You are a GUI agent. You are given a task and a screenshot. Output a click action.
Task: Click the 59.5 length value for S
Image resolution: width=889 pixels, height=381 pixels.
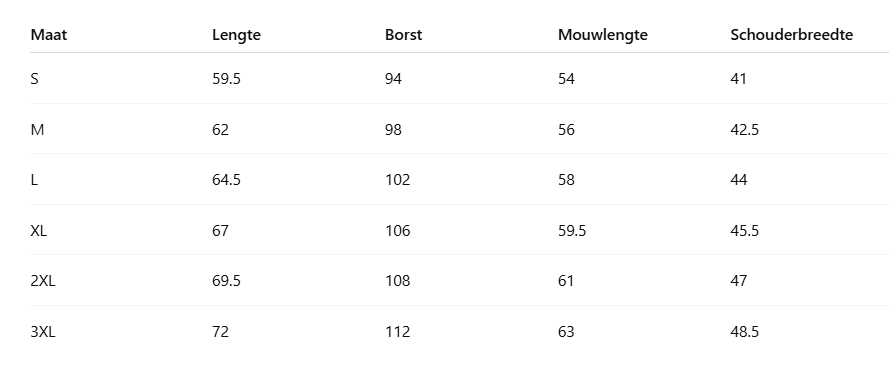pos(226,79)
